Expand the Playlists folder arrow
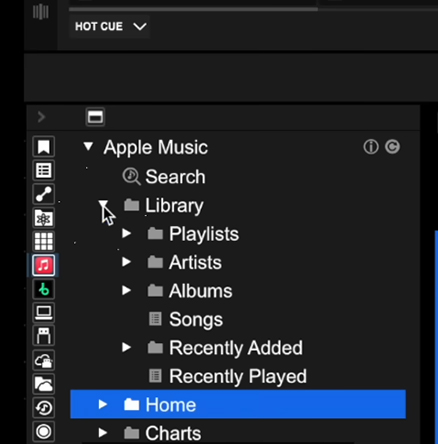The width and height of the screenshot is (438, 444). (x=126, y=233)
